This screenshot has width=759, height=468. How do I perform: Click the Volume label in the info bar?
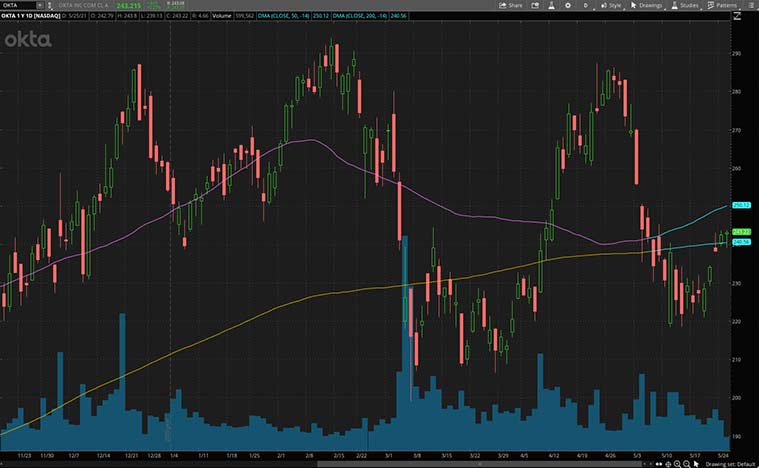(x=222, y=16)
